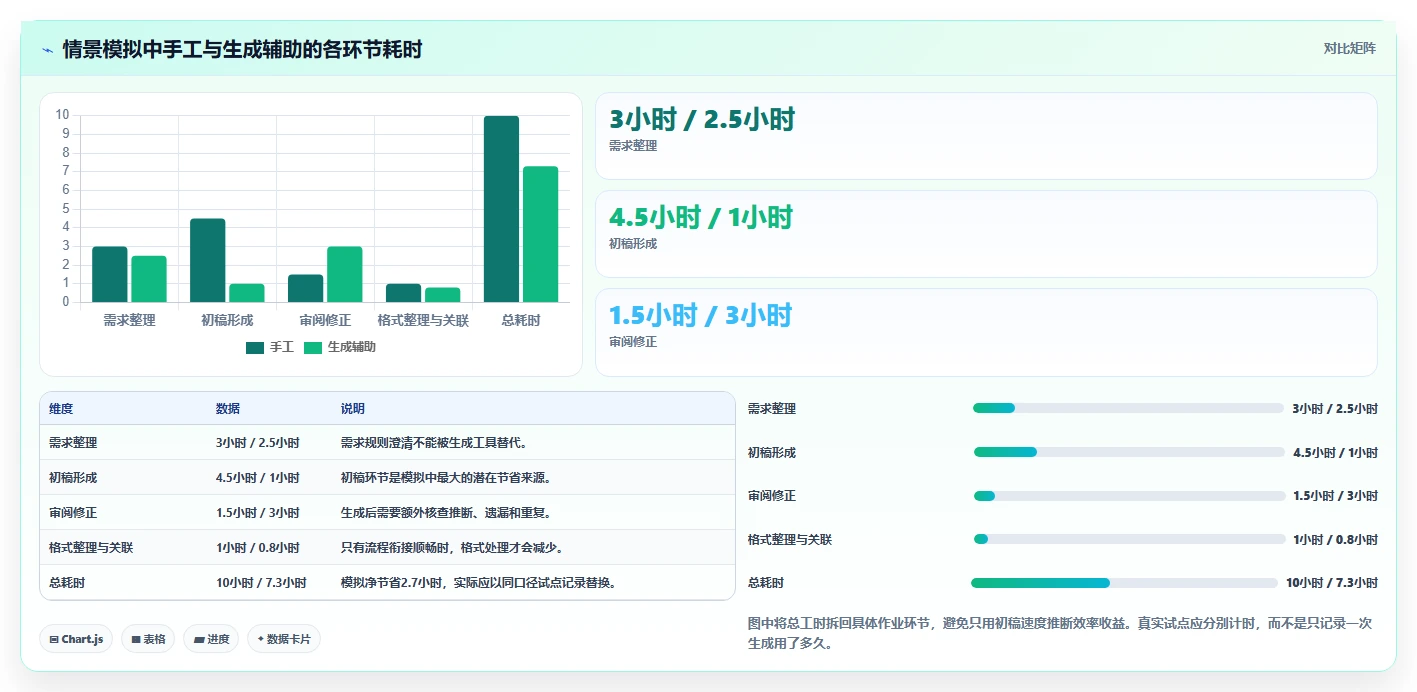This screenshot has width=1417, height=692.
Task: Click the Chart.js tag
Action: pos(76,639)
